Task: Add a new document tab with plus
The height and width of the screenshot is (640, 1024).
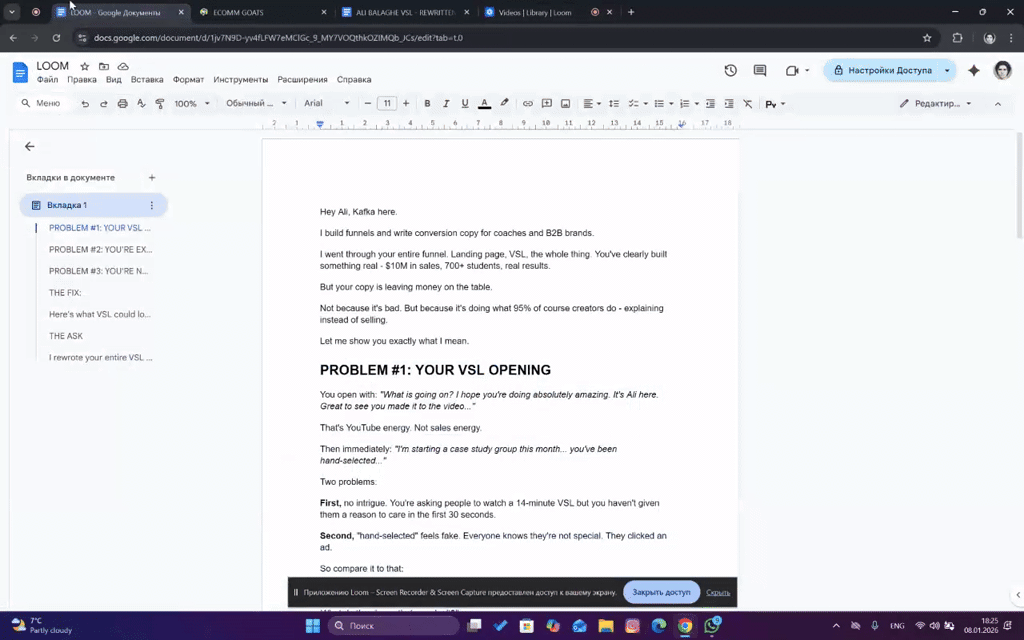Action: click(151, 177)
